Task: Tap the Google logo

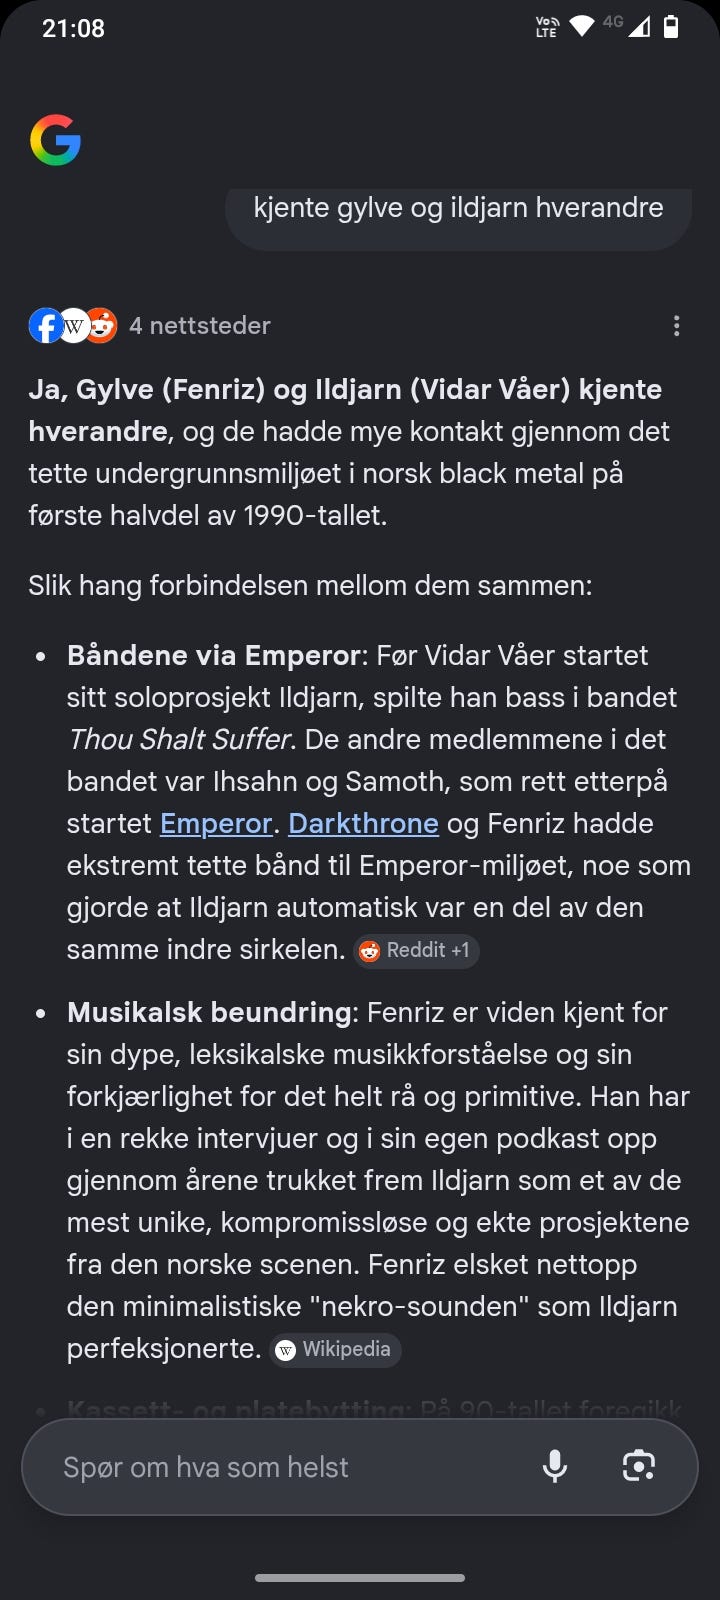Action: coord(55,140)
